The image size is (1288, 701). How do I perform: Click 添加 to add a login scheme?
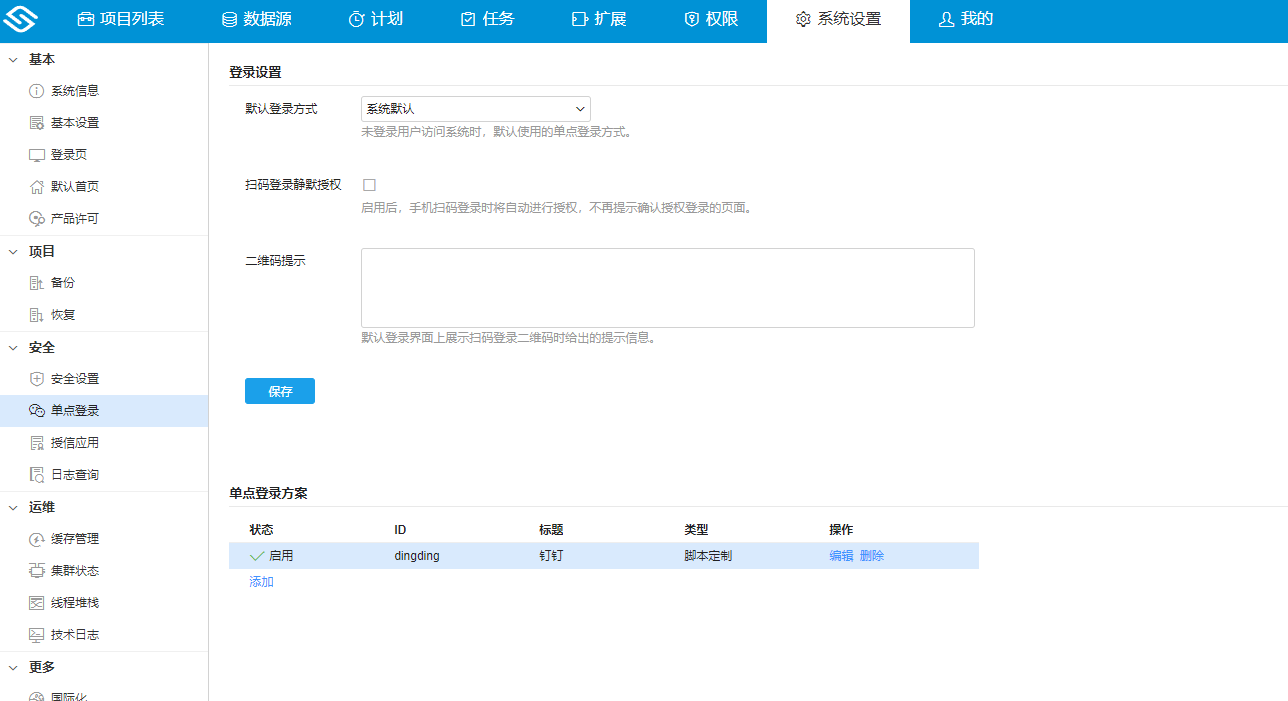point(260,582)
